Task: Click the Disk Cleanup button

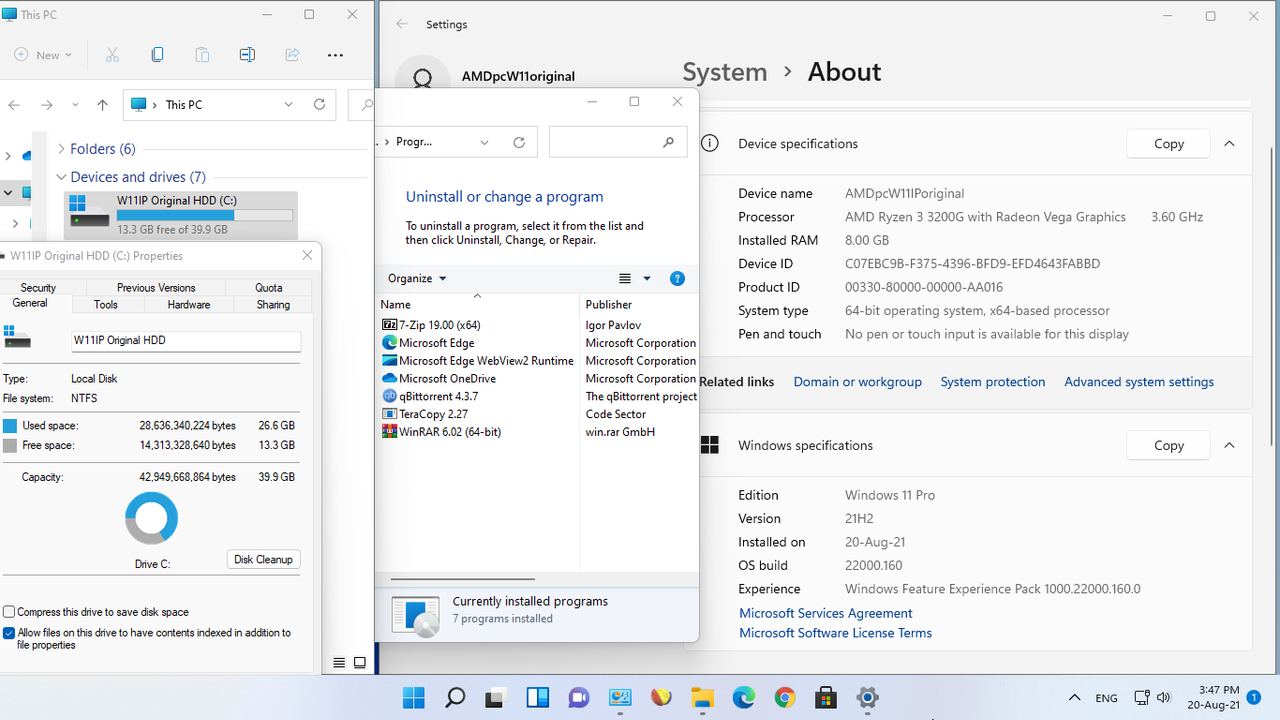Action: click(263, 559)
